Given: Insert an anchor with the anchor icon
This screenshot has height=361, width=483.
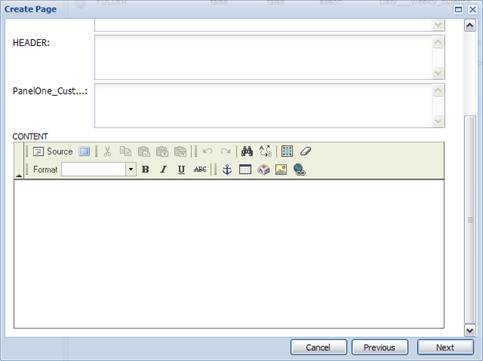Looking at the screenshot, I should coord(227,170).
